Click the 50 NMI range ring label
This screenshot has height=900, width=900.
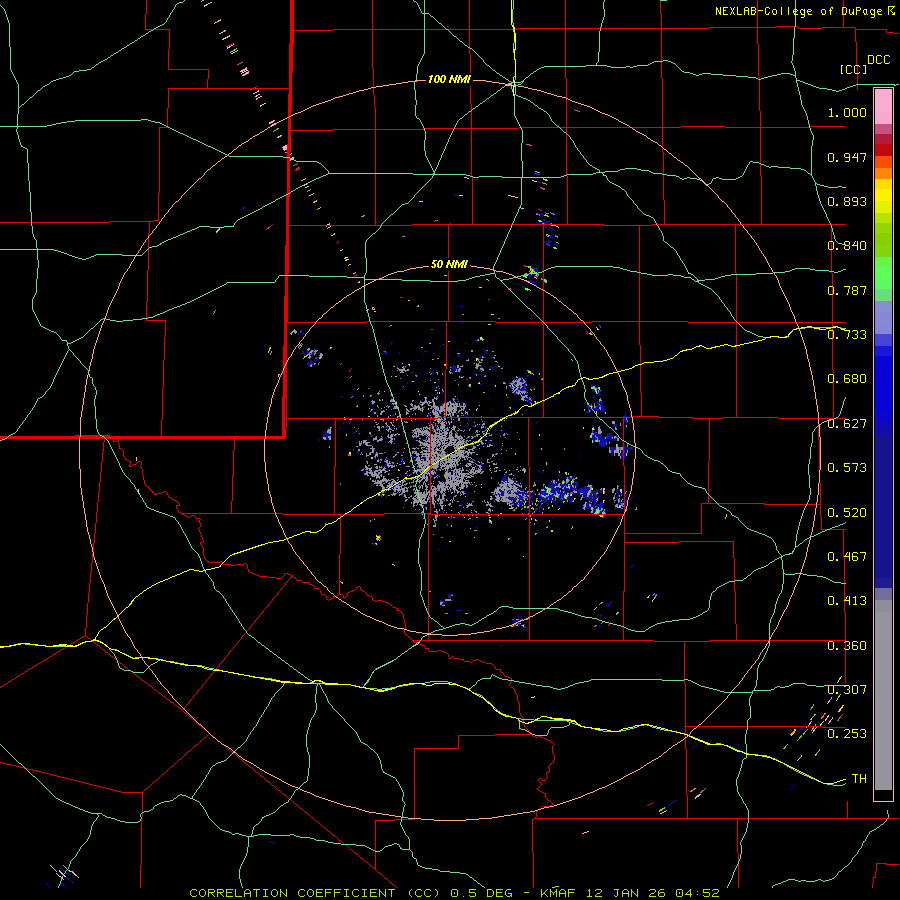pos(449,265)
